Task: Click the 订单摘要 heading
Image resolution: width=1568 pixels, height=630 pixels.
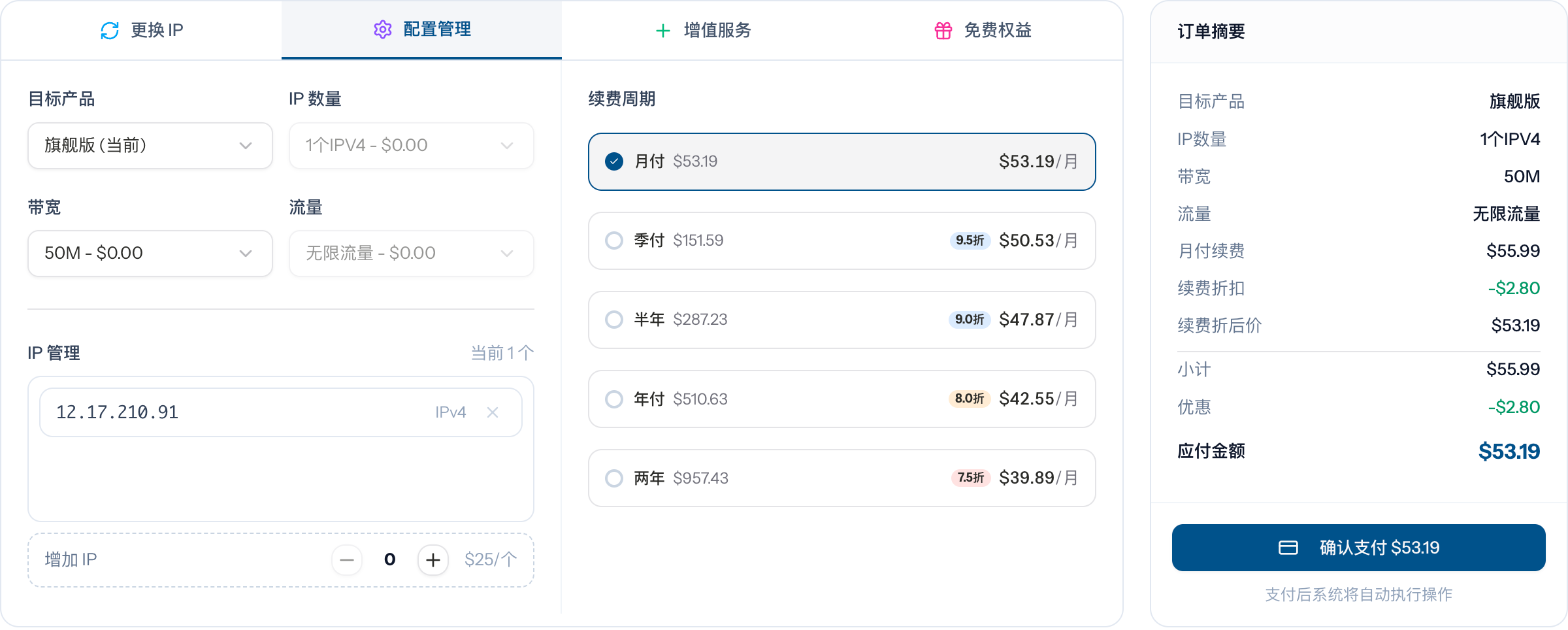Action: (x=1211, y=31)
